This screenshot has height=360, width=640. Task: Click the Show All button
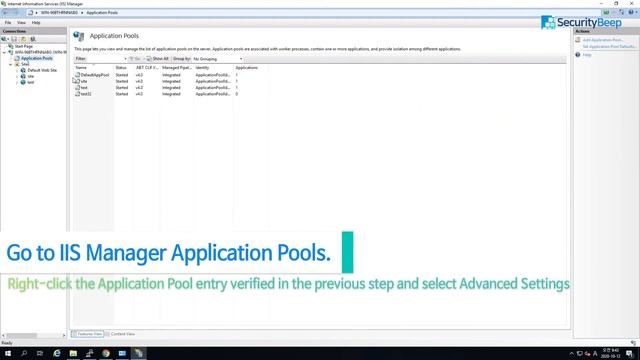click(158, 59)
